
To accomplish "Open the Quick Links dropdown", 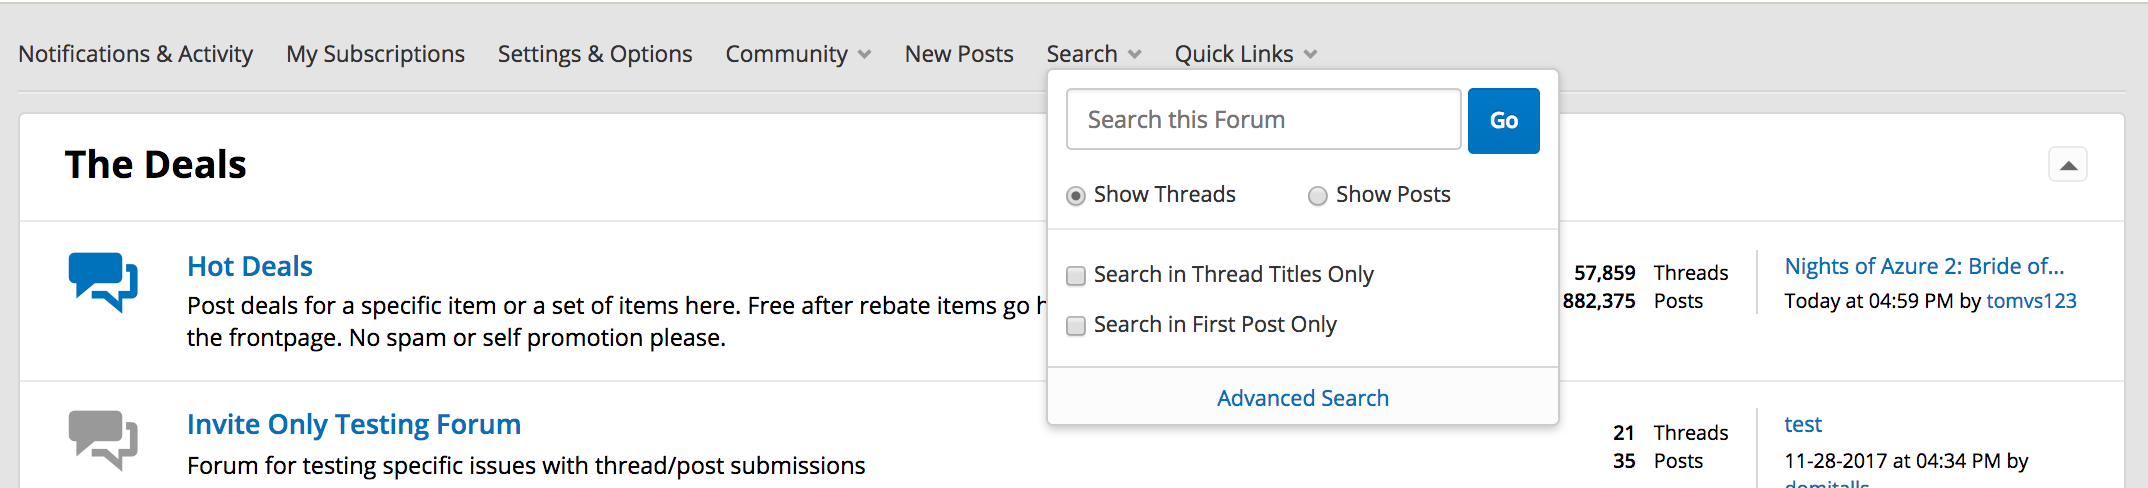I will pyautogui.click(x=1246, y=54).
